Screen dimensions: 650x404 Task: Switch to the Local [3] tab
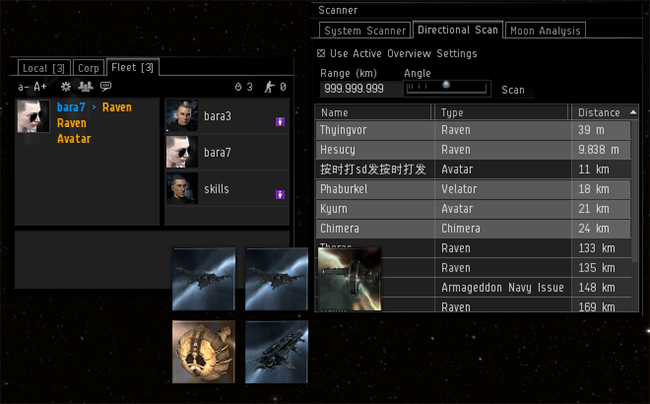point(44,68)
